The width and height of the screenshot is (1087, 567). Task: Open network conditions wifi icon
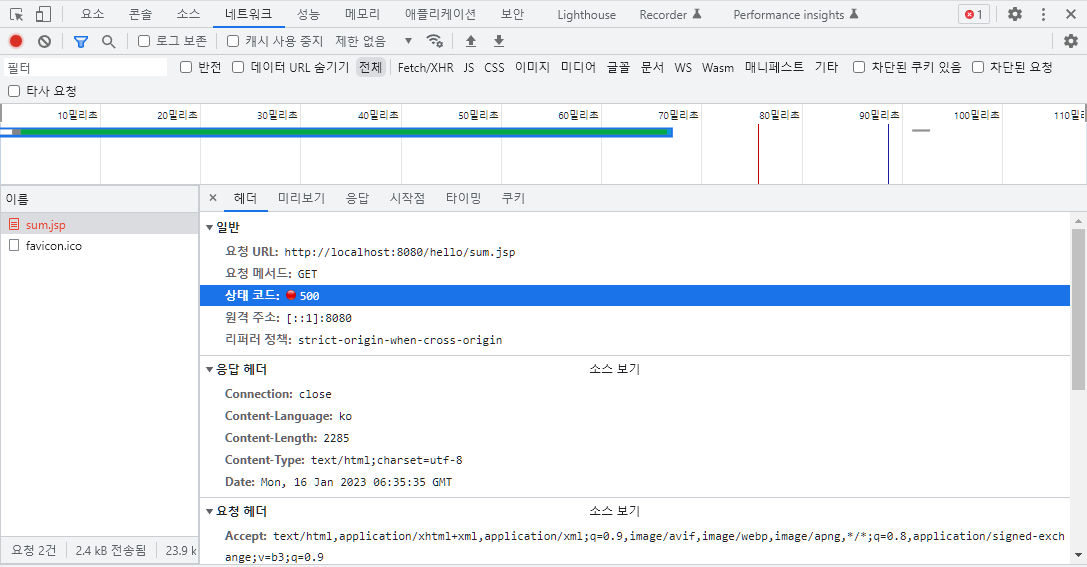[x=435, y=41]
